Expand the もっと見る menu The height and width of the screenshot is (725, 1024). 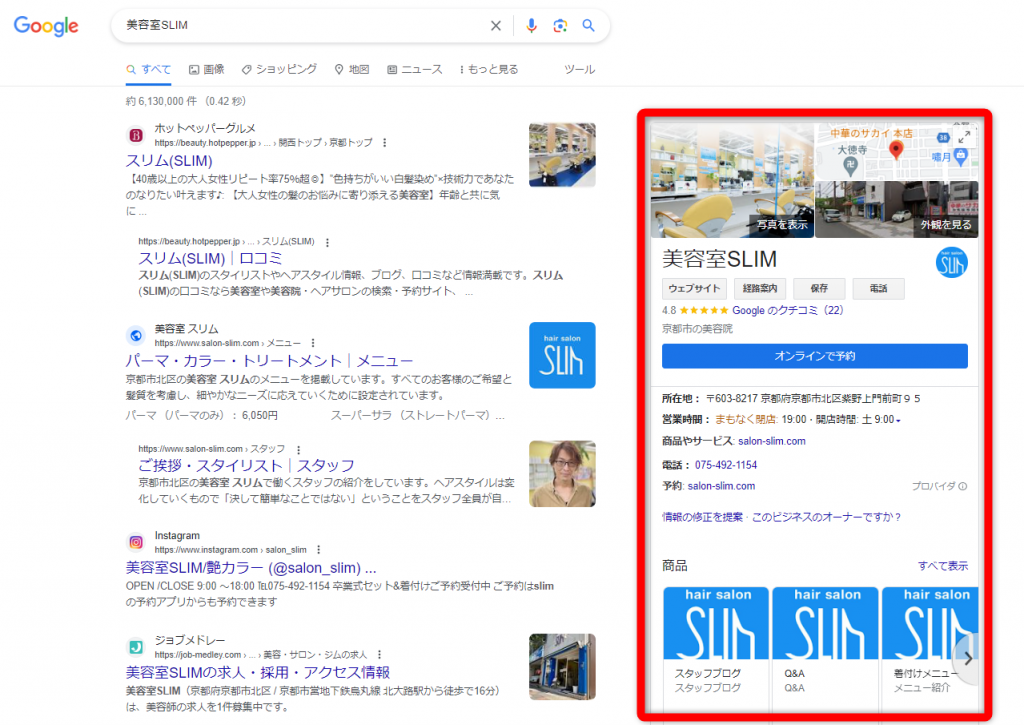(x=489, y=69)
